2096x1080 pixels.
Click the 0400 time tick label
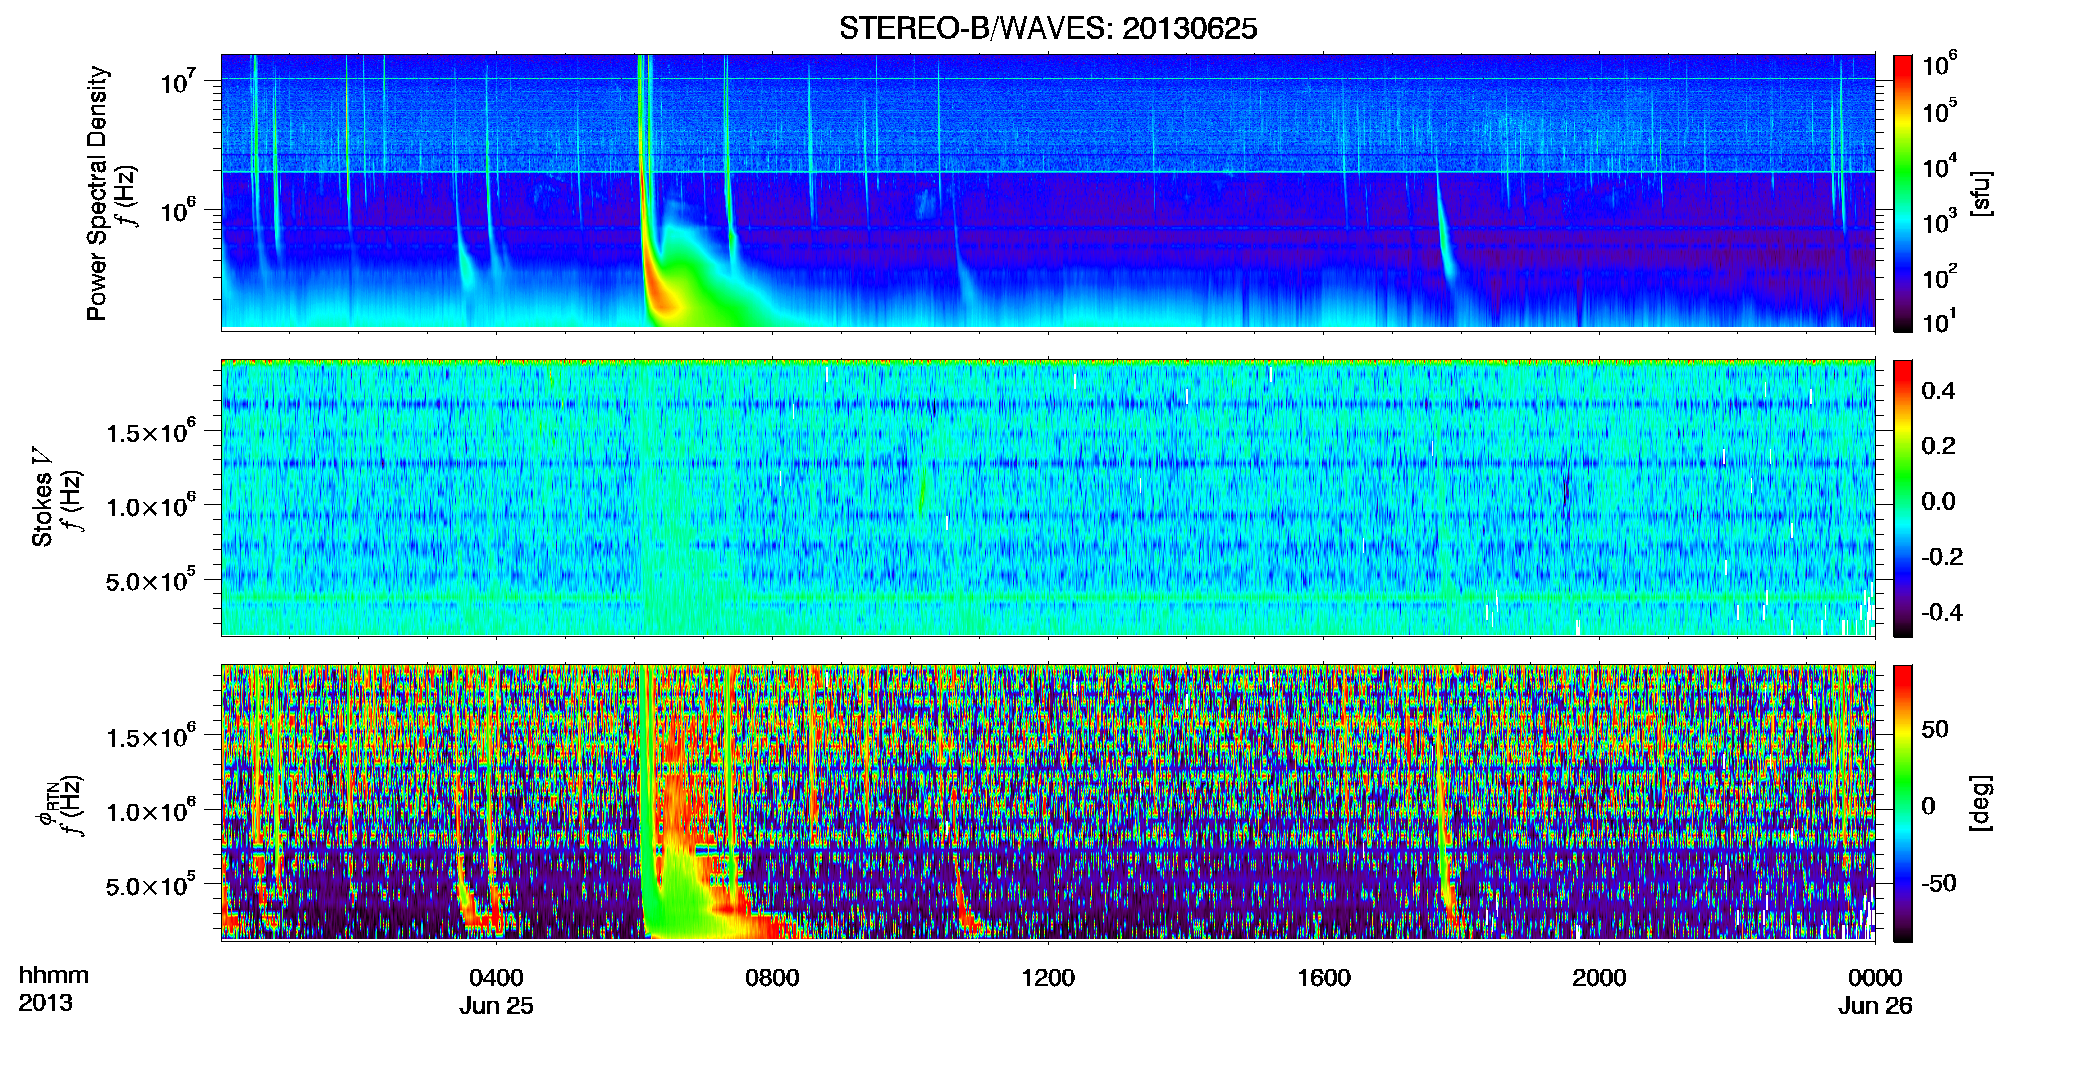tap(496, 977)
